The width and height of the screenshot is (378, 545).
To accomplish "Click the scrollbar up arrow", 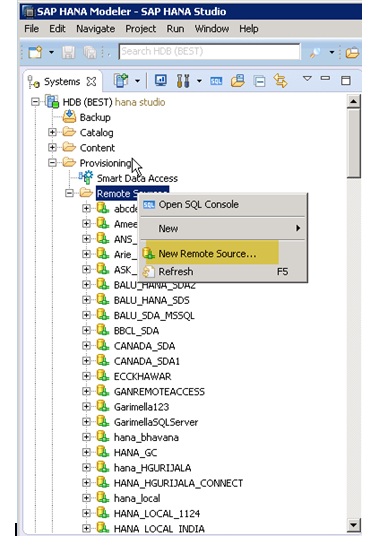I will [353, 101].
